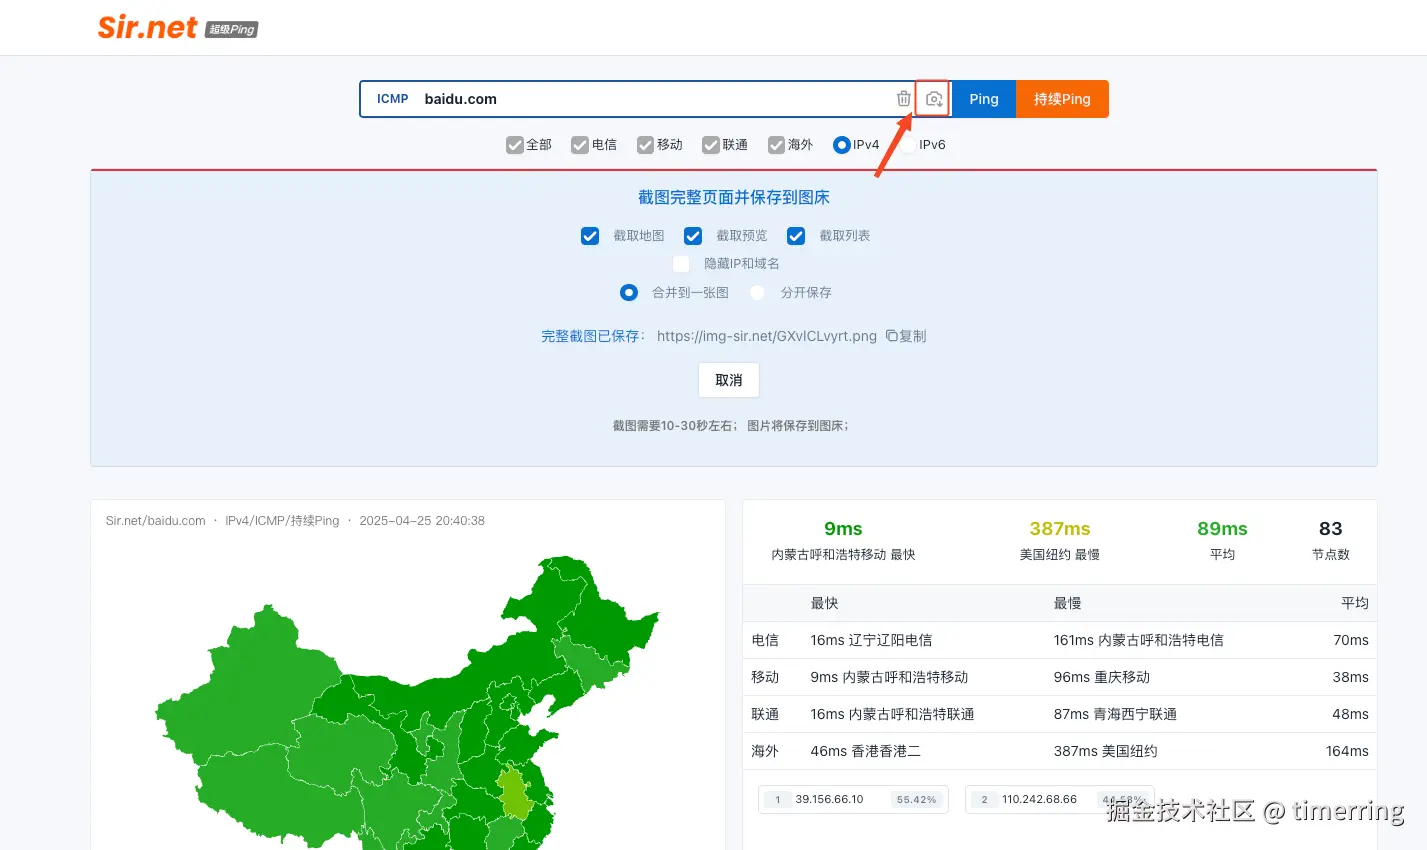Click the 83 node count
Image resolution: width=1427 pixels, height=850 pixels.
[1330, 529]
